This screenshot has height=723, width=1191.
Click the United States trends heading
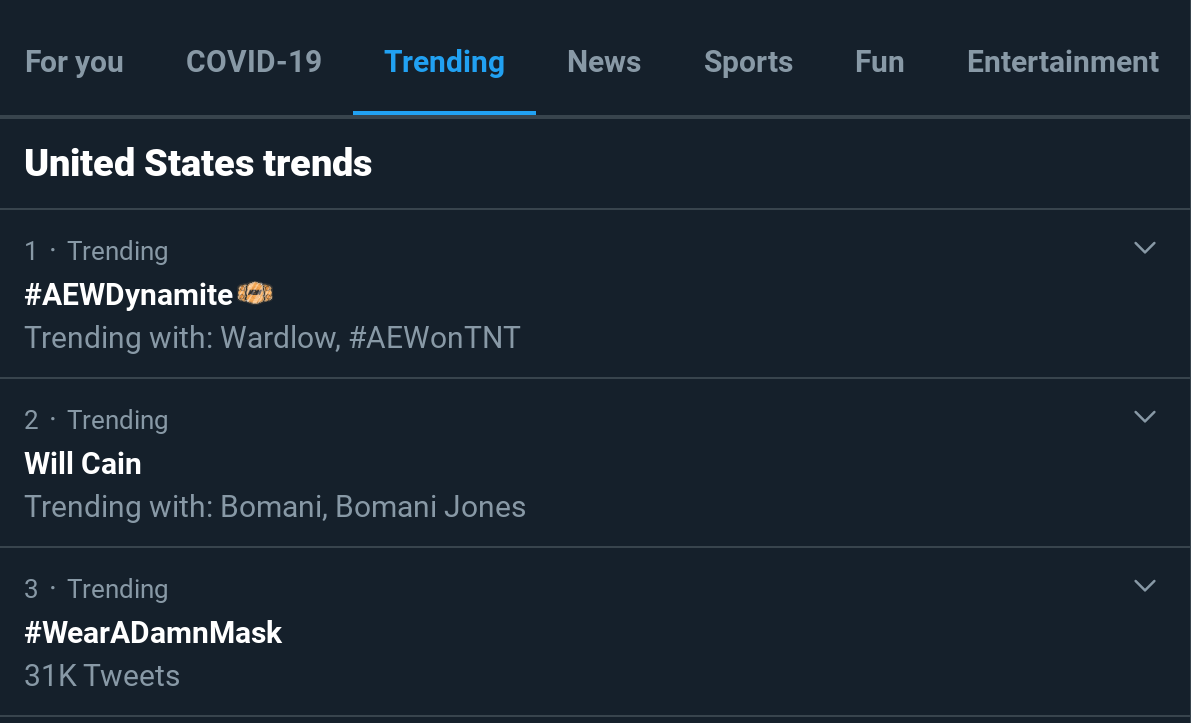(x=198, y=163)
